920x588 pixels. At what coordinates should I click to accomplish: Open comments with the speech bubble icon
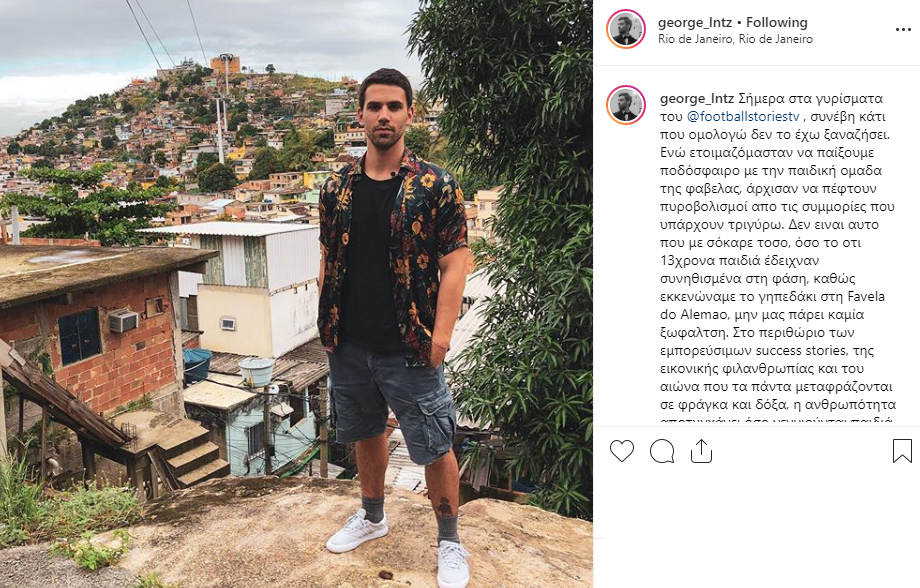coord(662,451)
